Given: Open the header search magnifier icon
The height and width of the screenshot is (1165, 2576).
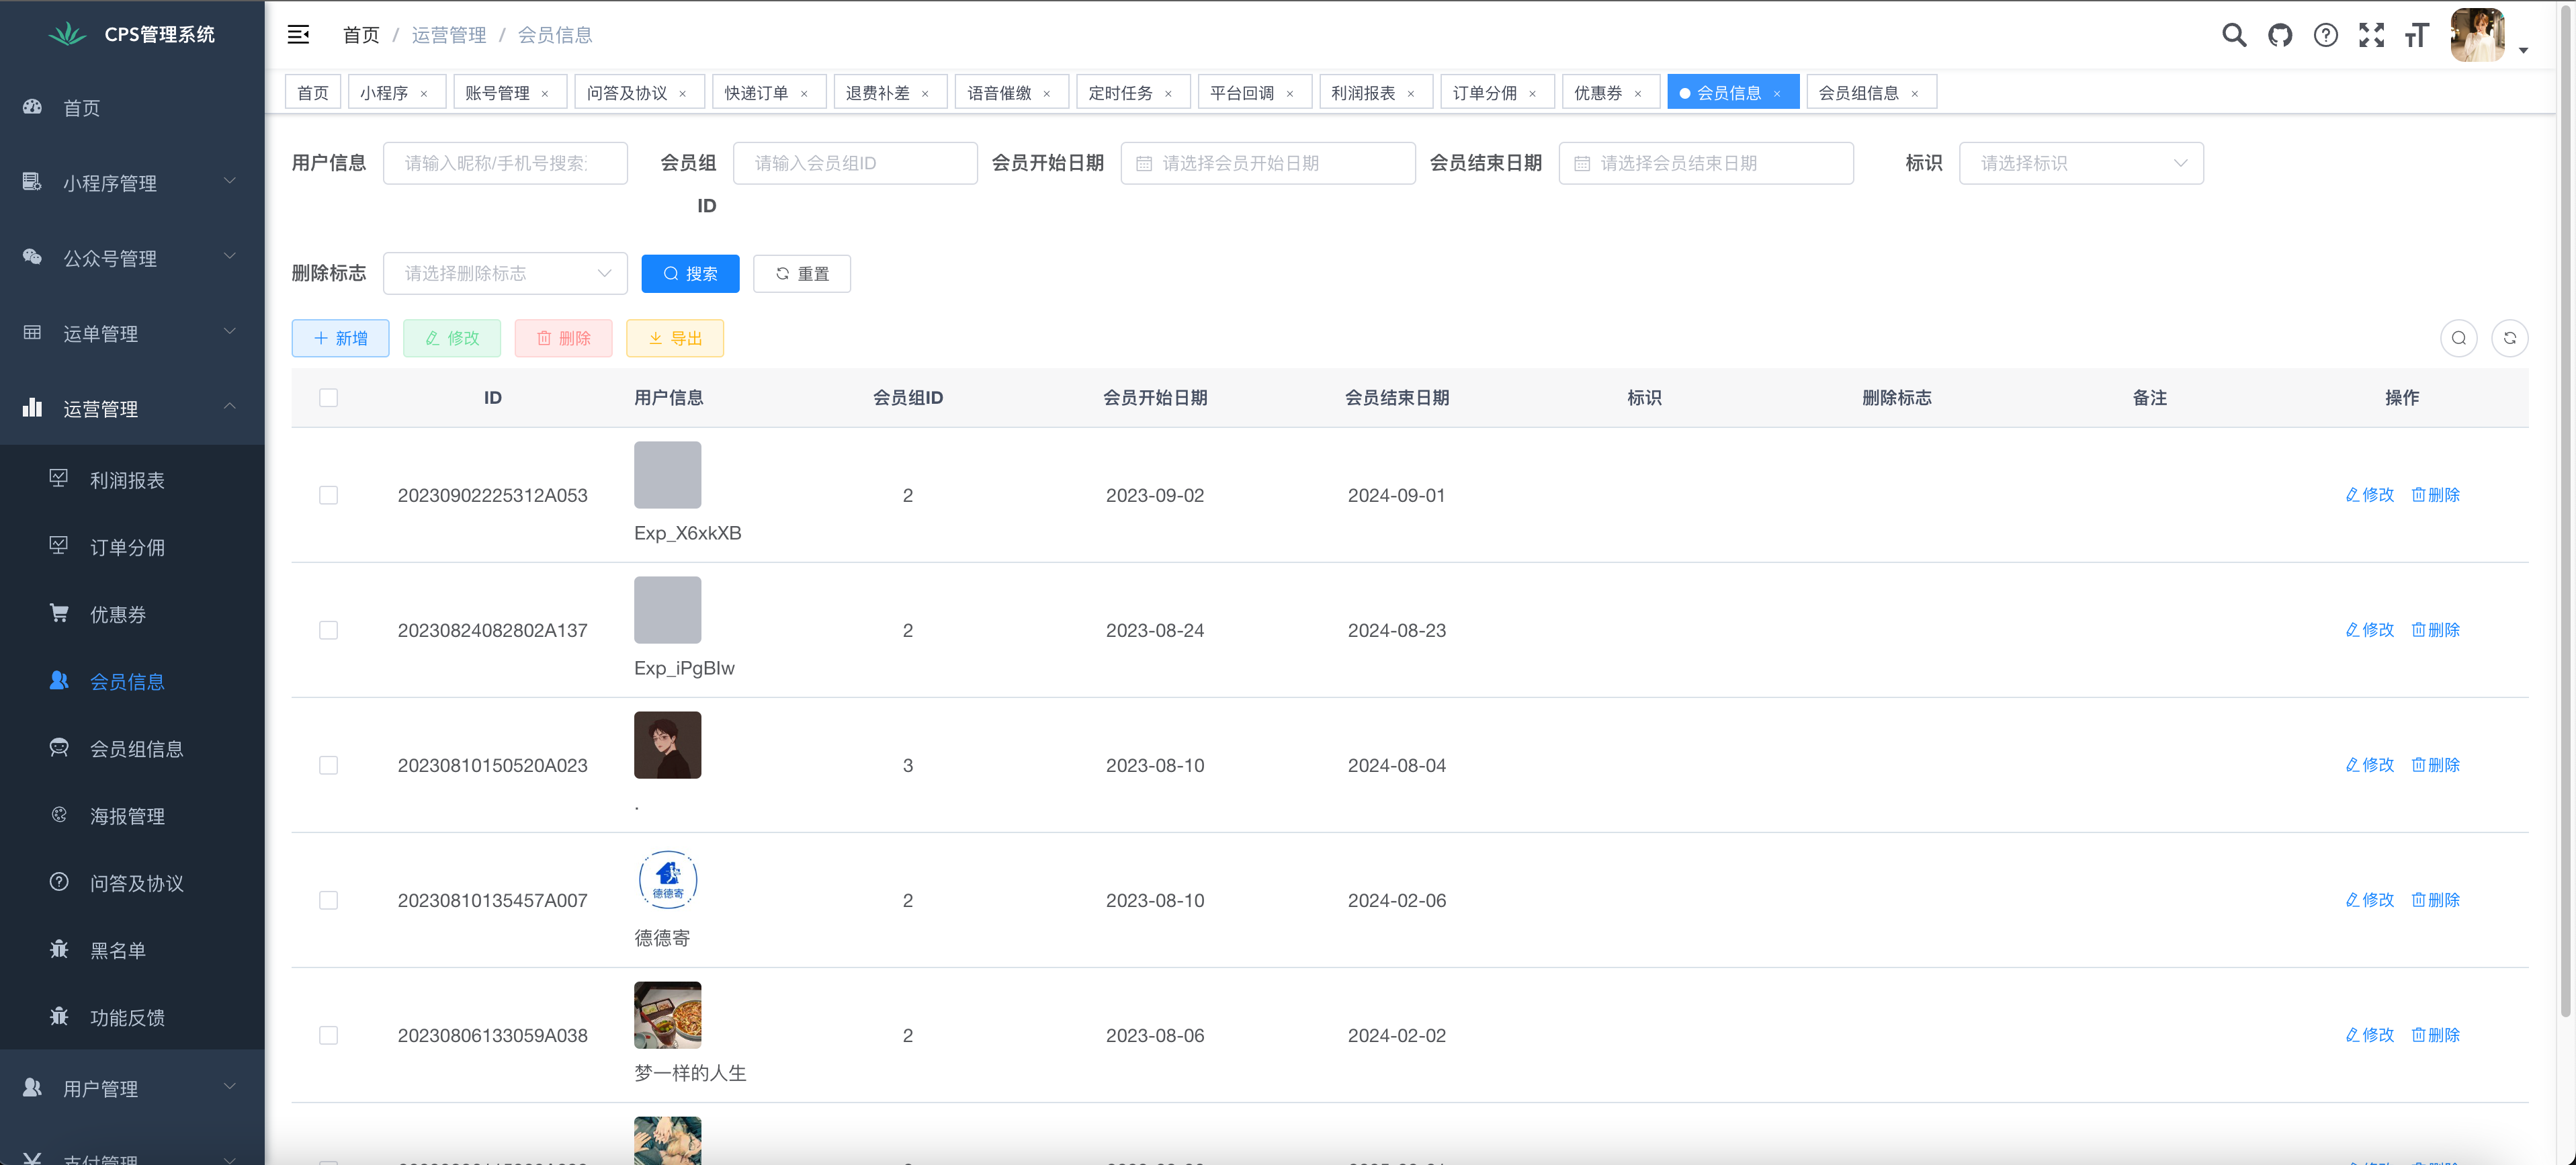Looking at the screenshot, I should tap(2234, 35).
